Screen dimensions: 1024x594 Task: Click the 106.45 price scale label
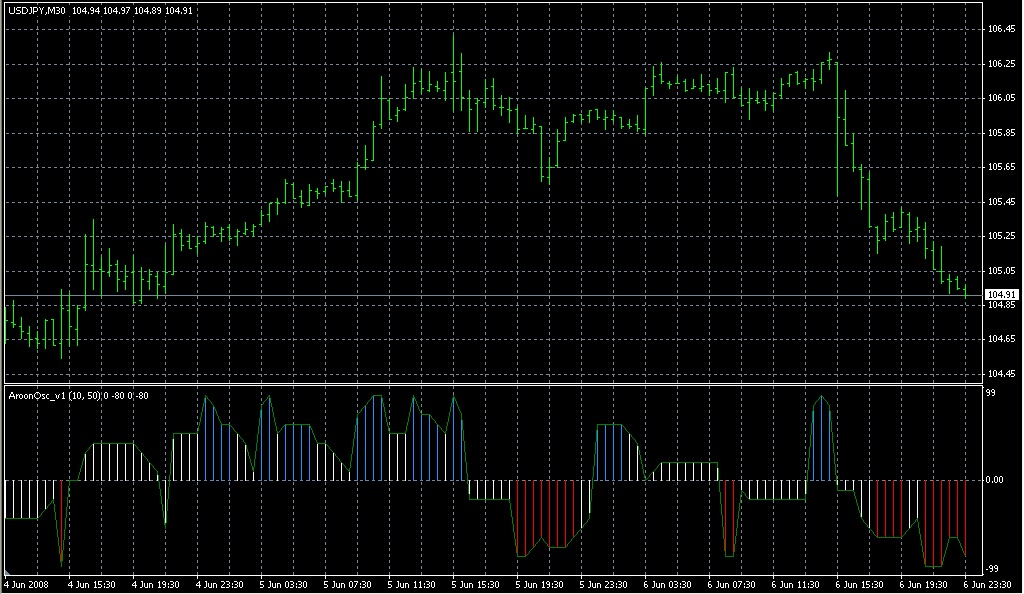1001,29
